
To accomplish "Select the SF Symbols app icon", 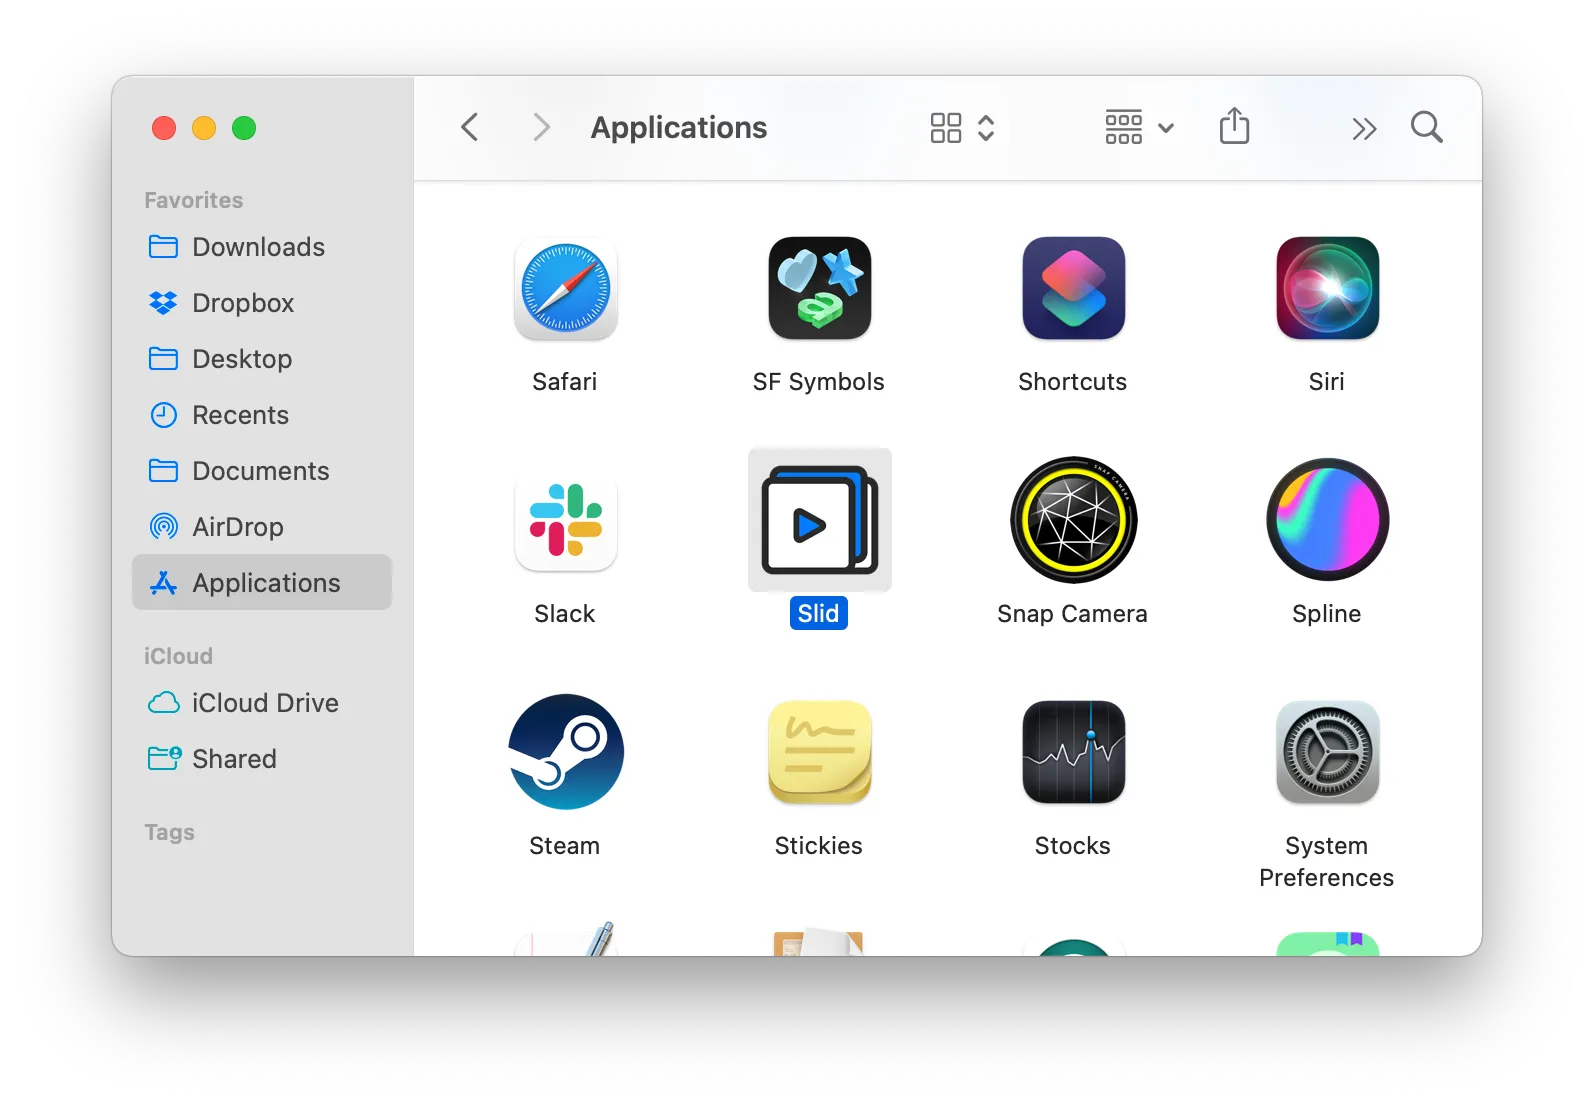I will pyautogui.click(x=820, y=288).
